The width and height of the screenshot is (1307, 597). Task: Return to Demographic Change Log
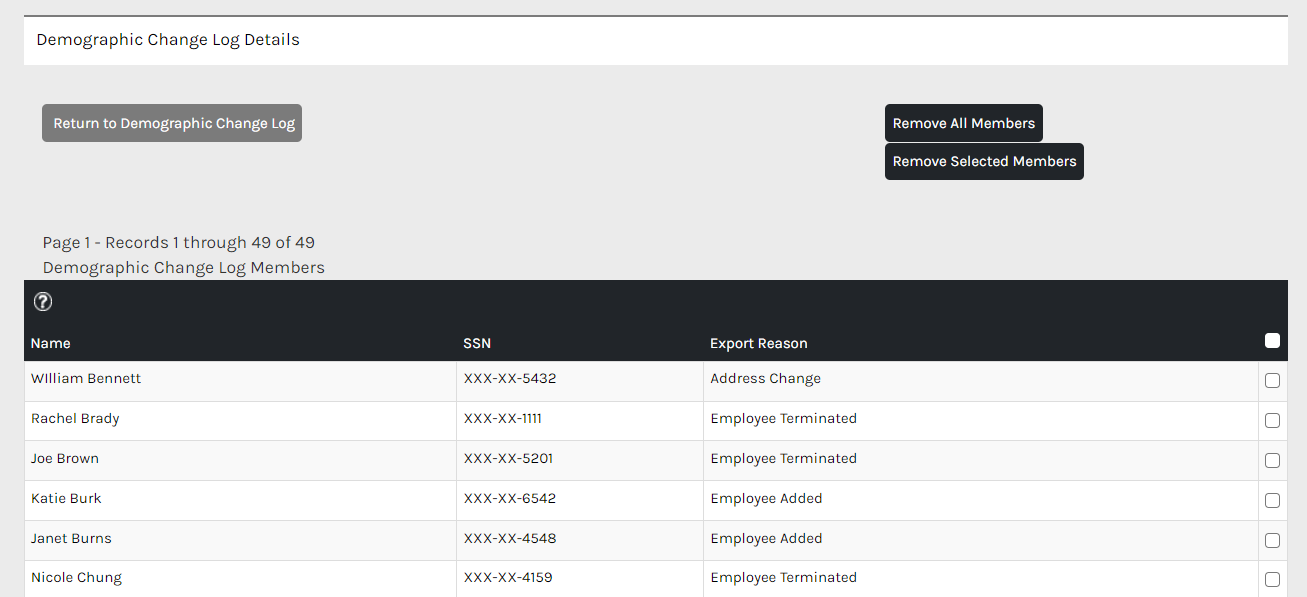(172, 123)
